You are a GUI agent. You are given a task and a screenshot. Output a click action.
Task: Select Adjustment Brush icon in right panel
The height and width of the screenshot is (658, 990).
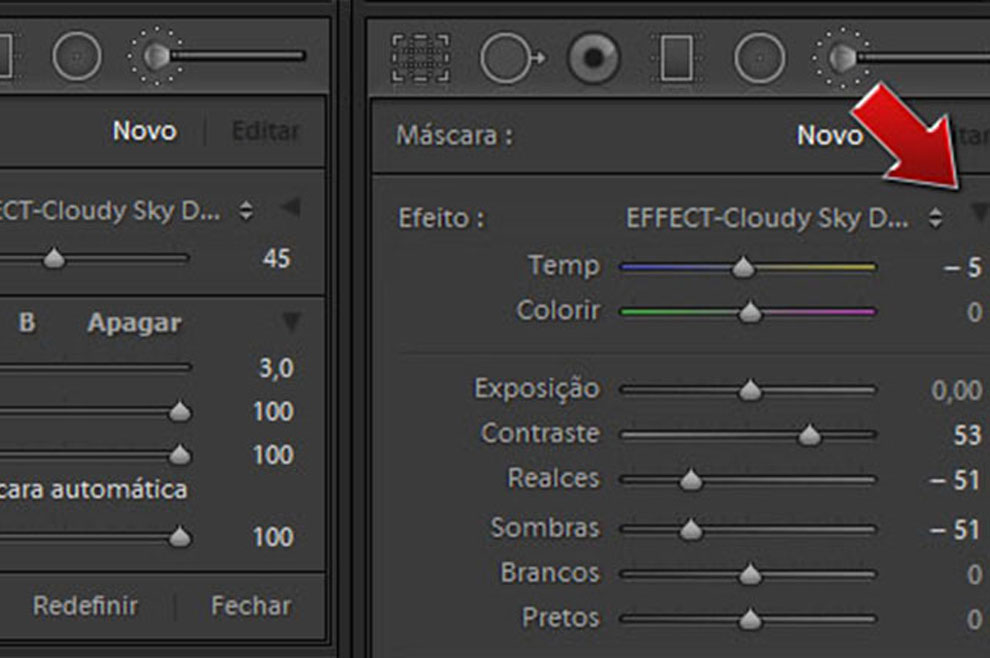(841, 58)
